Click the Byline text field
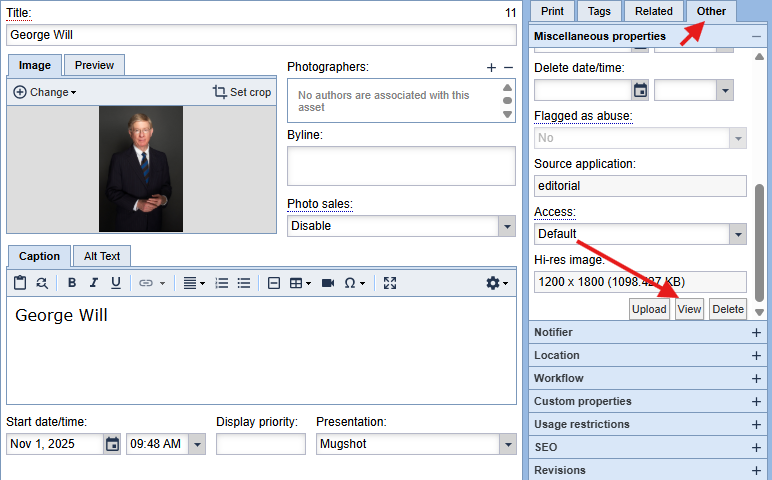The height and width of the screenshot is (480, 772). point(401,166)
